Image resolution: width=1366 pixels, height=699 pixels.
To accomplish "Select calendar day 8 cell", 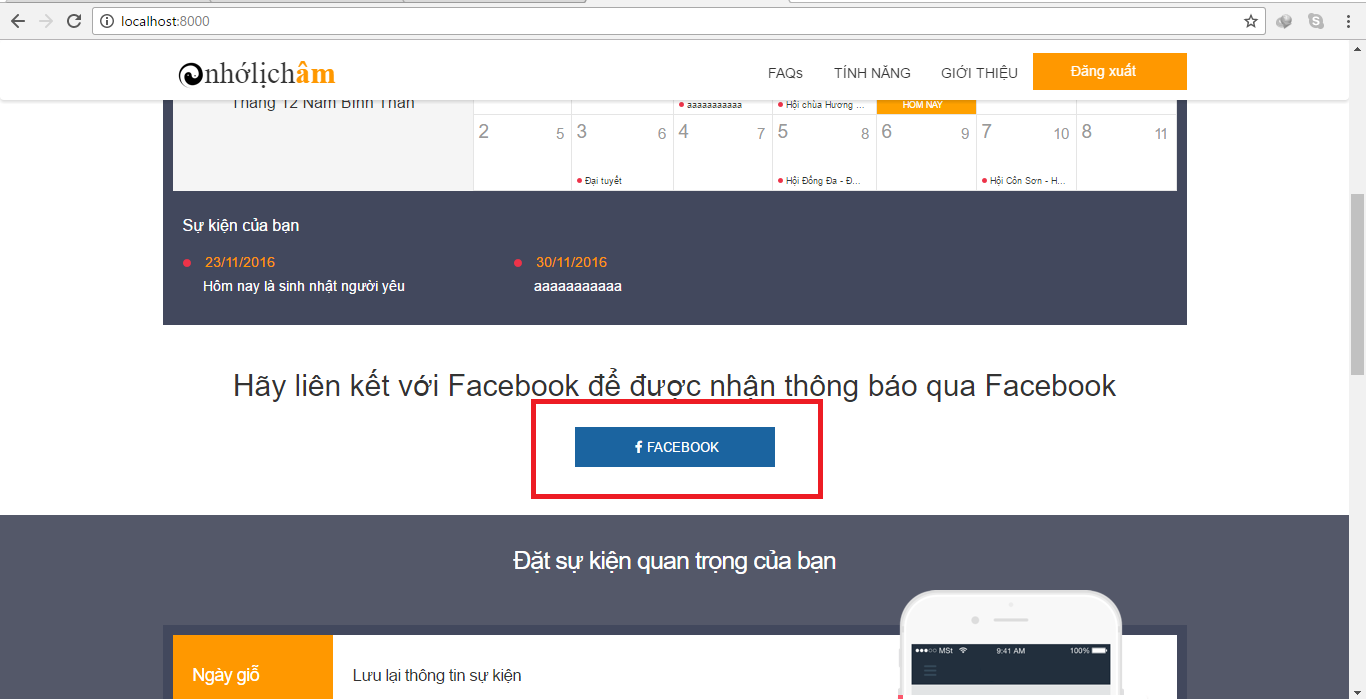I will click(1126, 152).
